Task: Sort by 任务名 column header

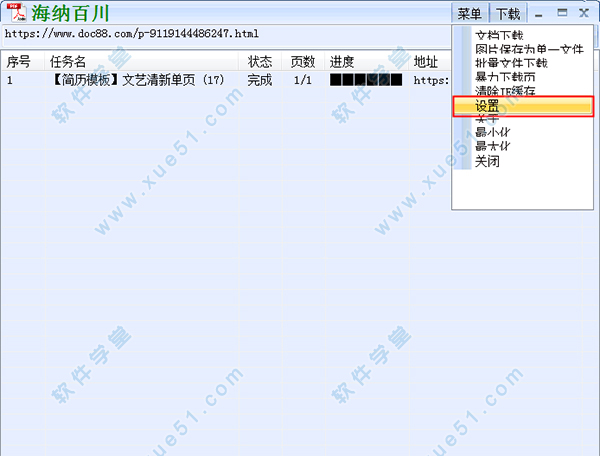Action: (x=142, y=62)
